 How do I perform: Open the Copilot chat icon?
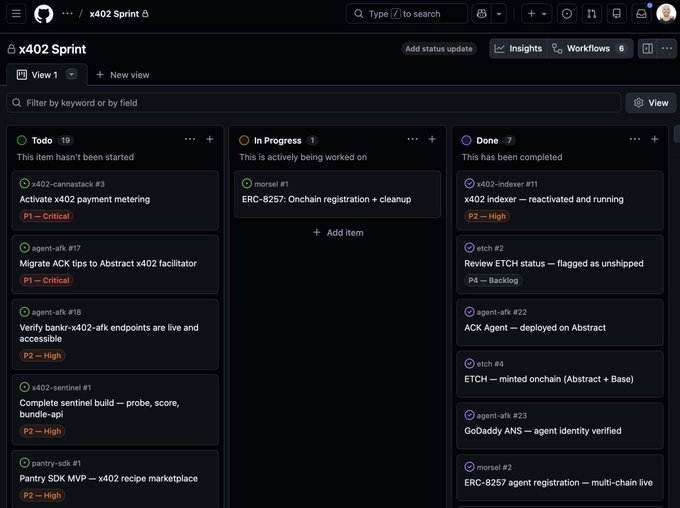pos(481,13)
